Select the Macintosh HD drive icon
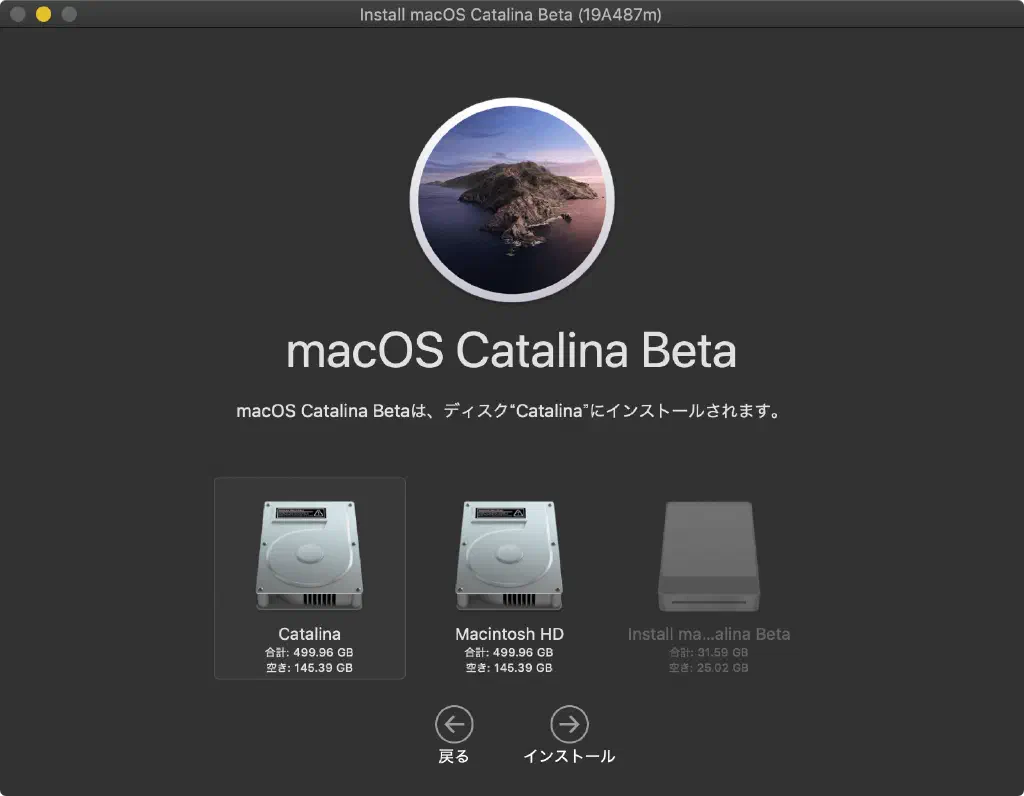The image size is (1024, 796). [509, 555]
